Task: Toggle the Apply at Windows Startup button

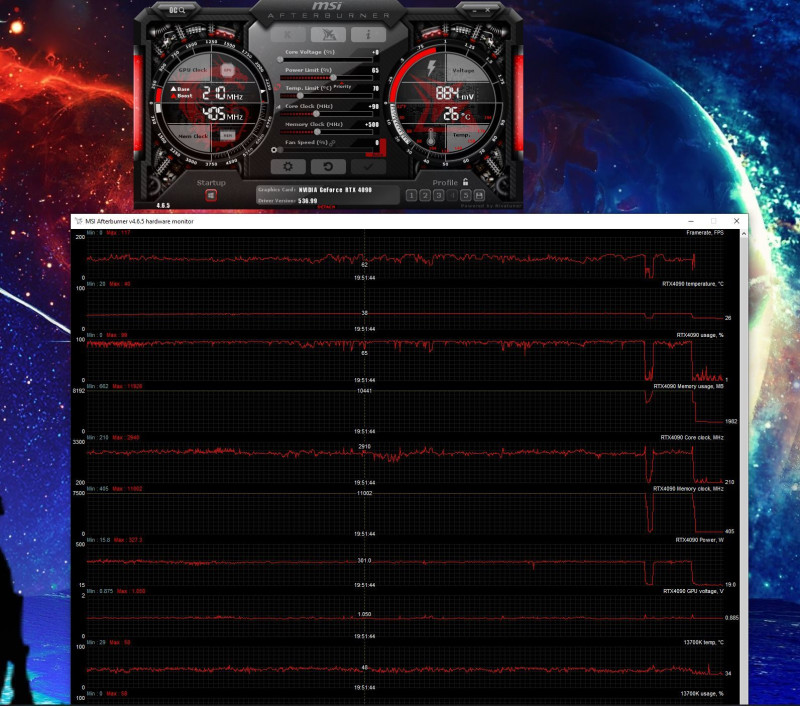Action: tap(211, 195)
